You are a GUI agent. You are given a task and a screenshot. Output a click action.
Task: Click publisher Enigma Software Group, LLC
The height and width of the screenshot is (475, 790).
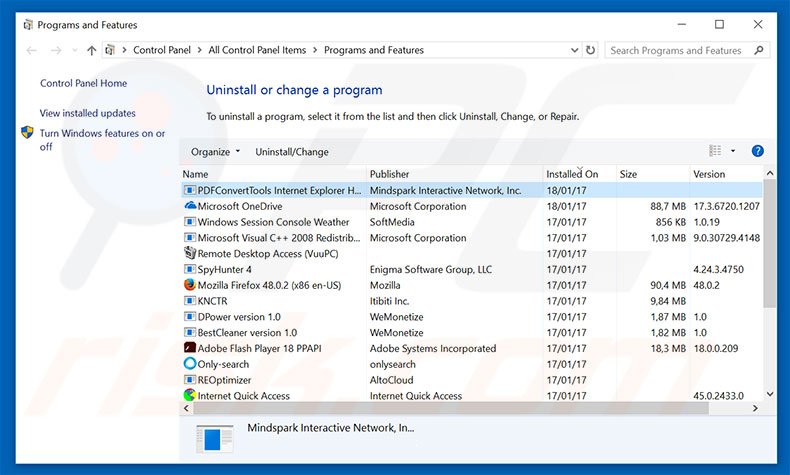click(430, 269)
